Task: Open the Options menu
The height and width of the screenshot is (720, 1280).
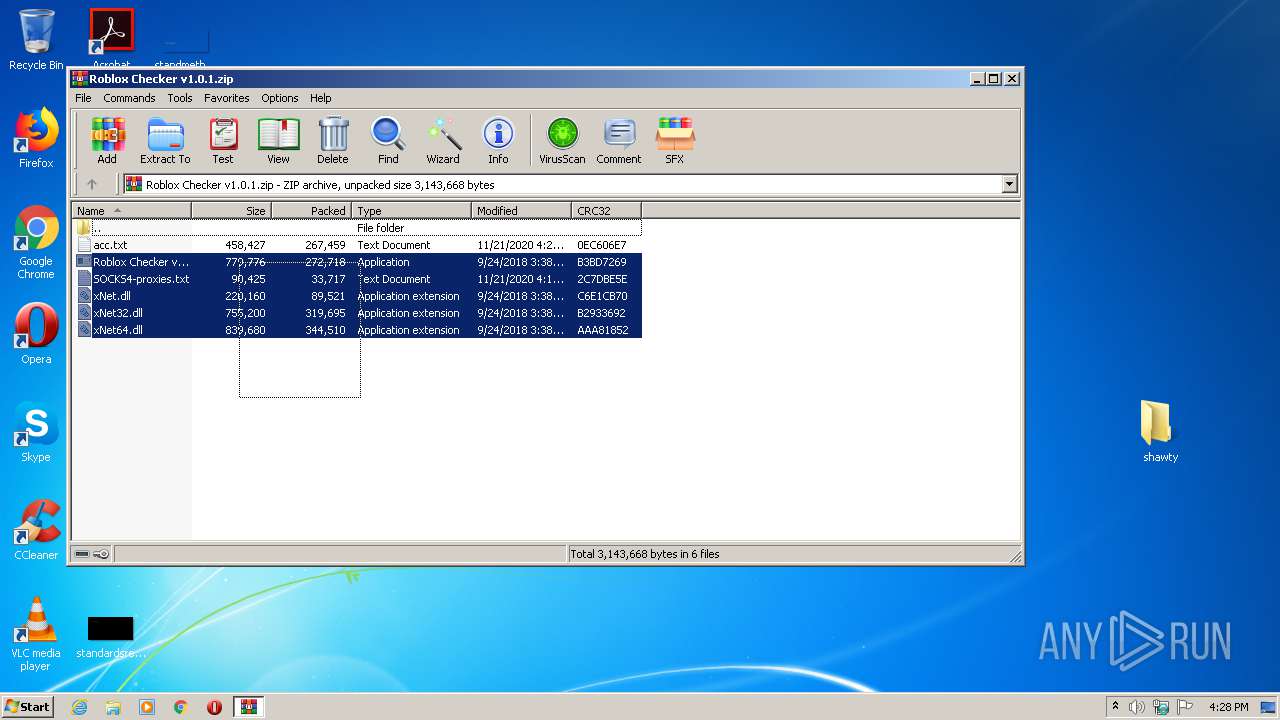Action: pyautogui.click(x=280, y=98)
